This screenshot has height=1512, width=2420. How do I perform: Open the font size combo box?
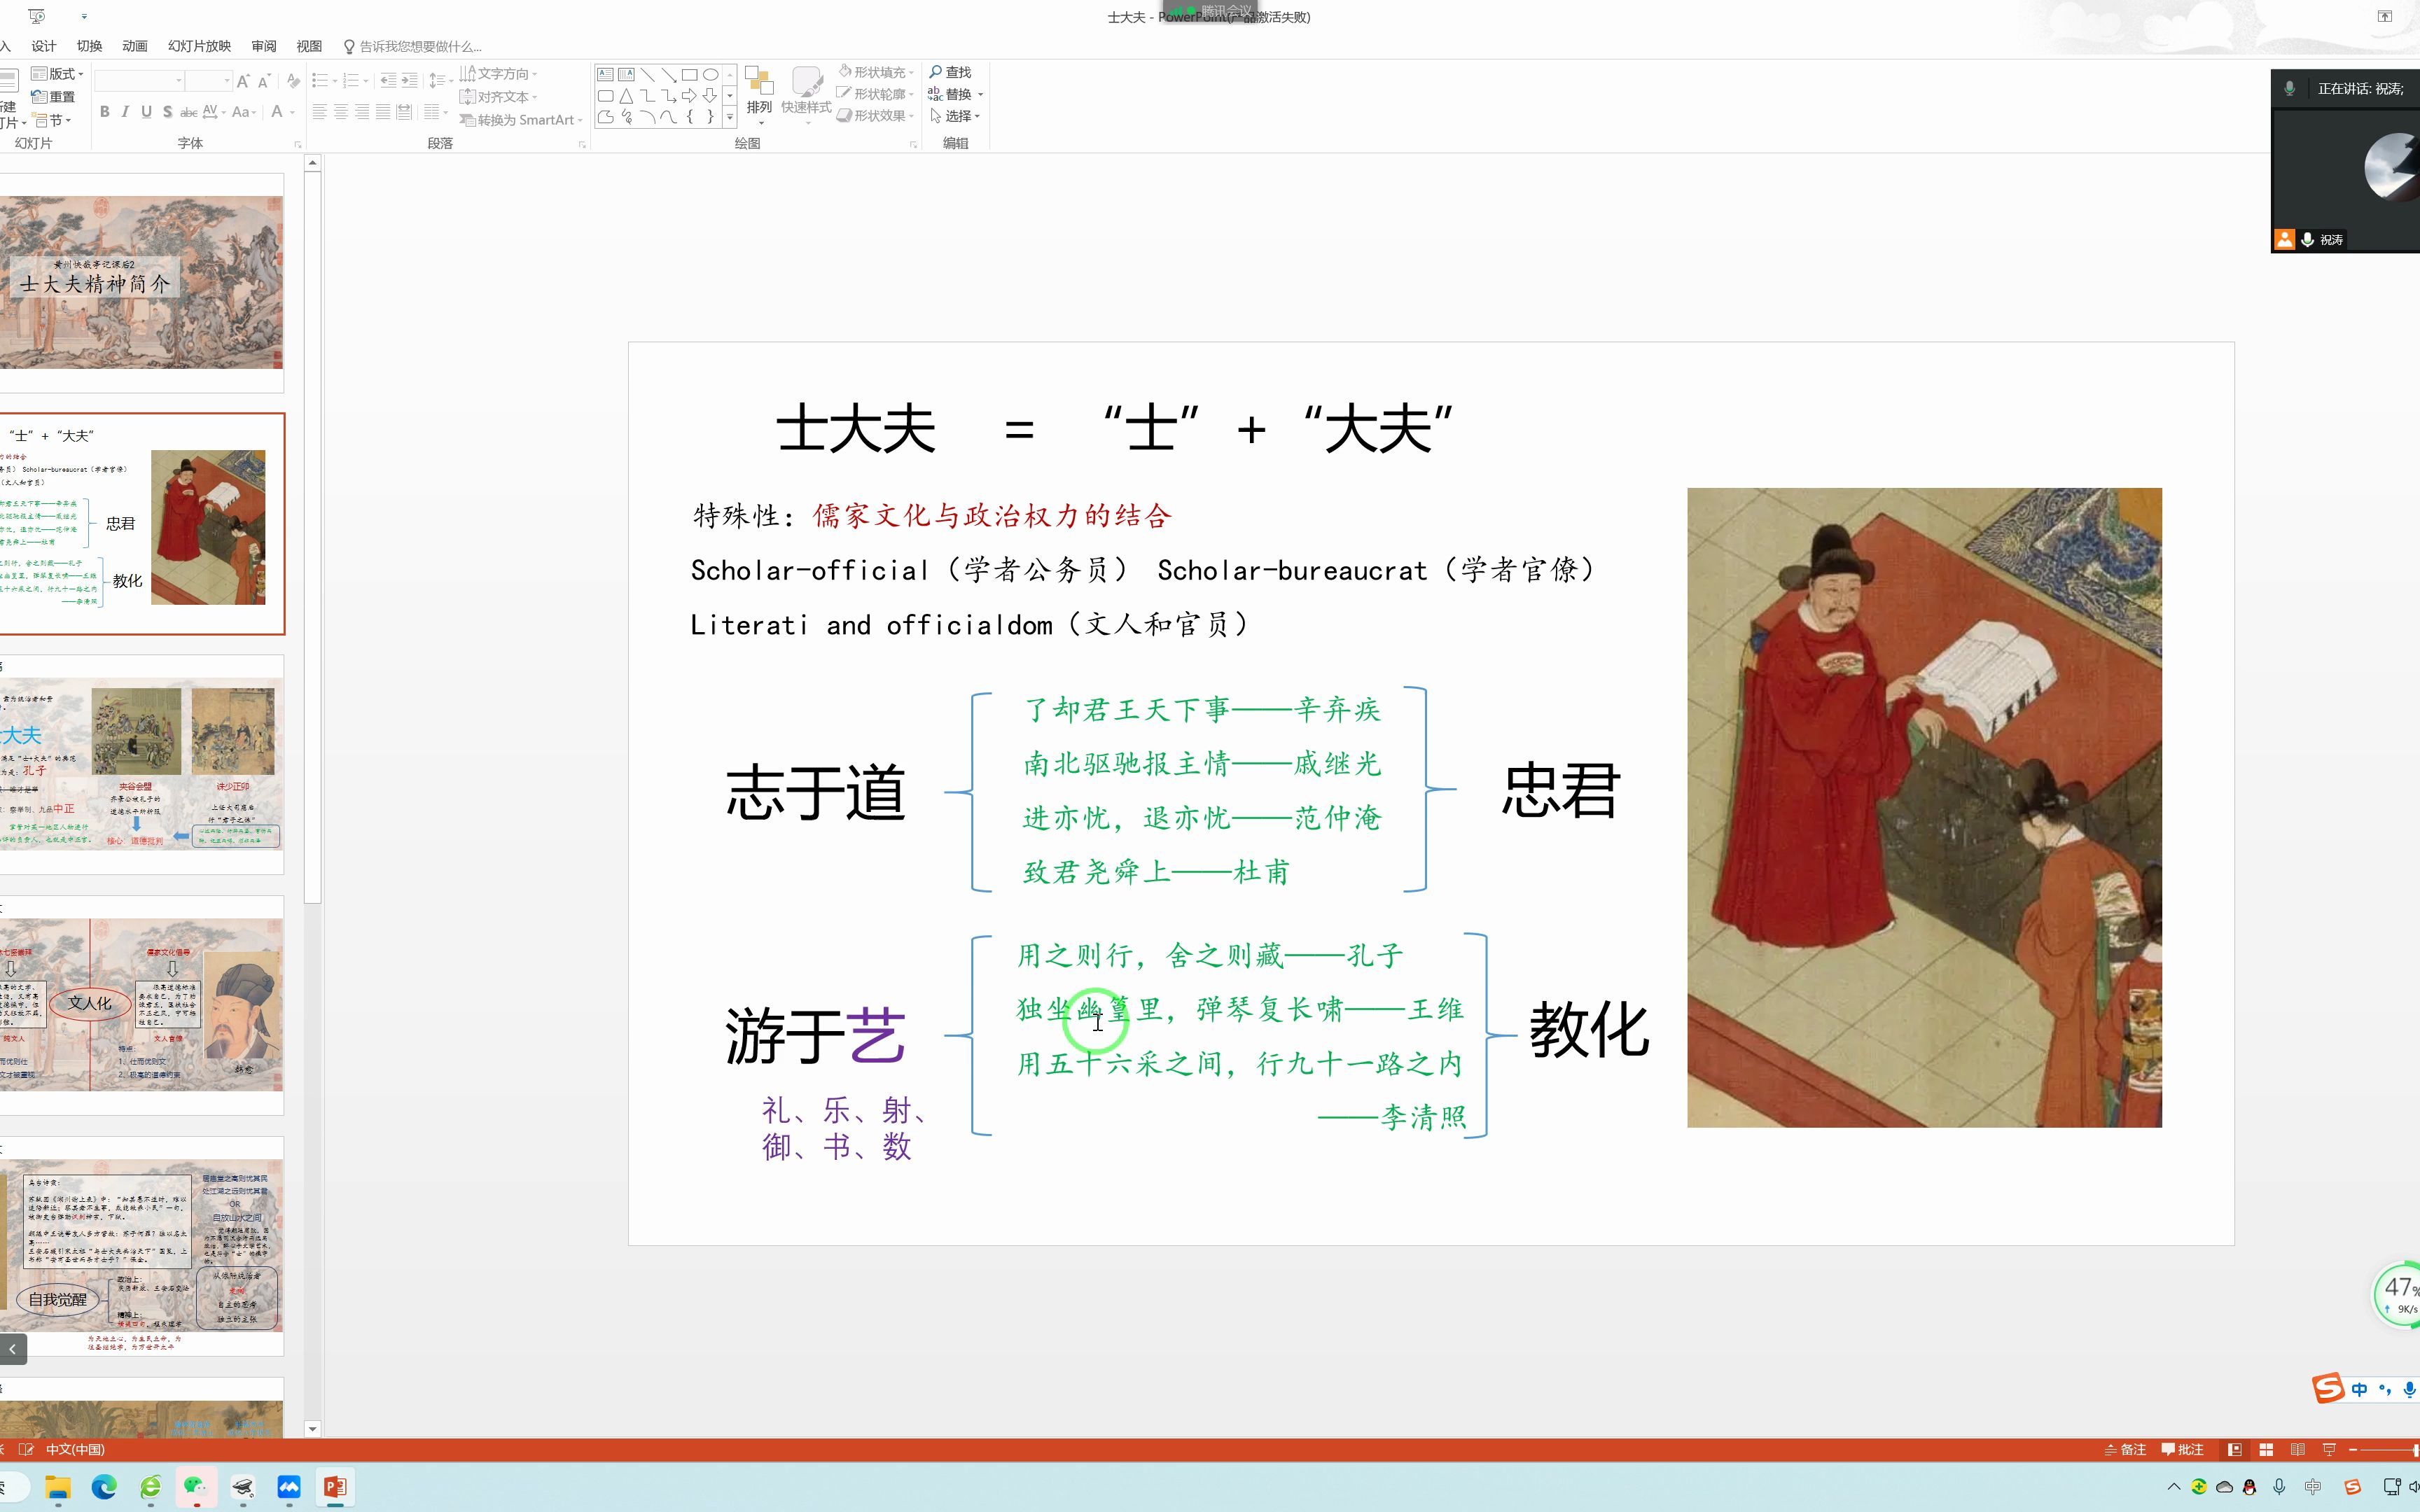pyautogui.click(x=209, y=81)
